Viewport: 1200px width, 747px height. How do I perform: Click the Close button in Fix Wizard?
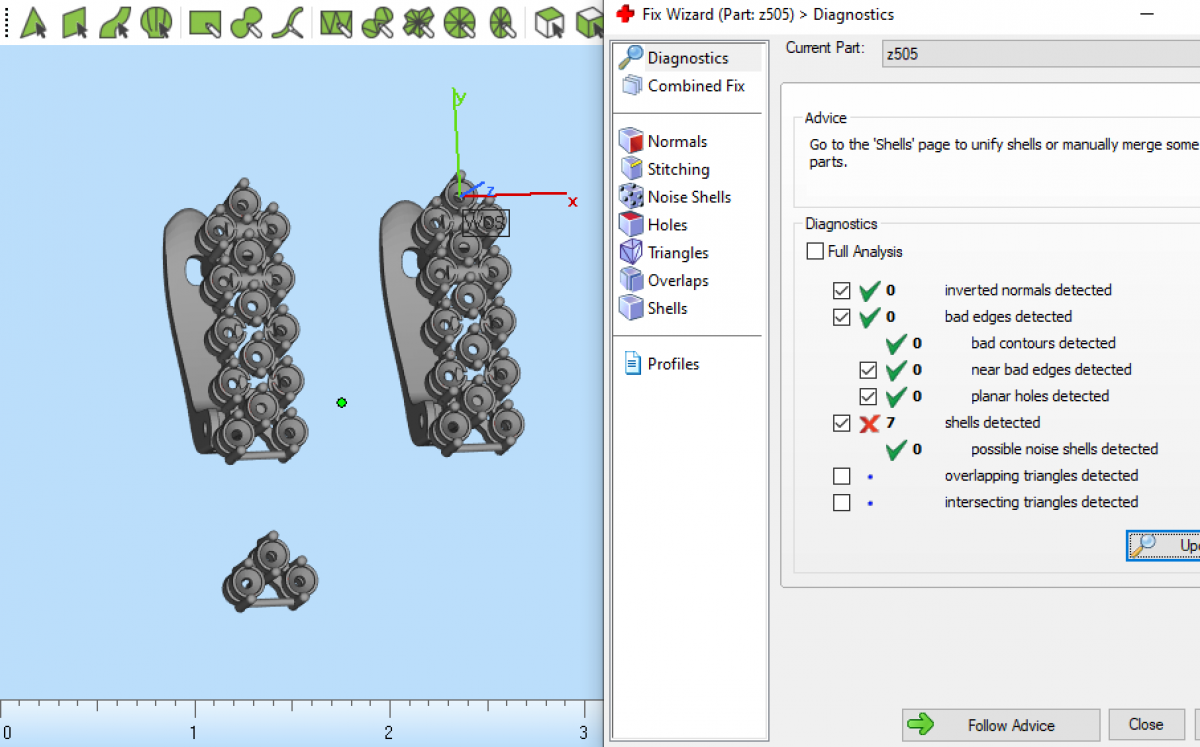pos(1145,724)
